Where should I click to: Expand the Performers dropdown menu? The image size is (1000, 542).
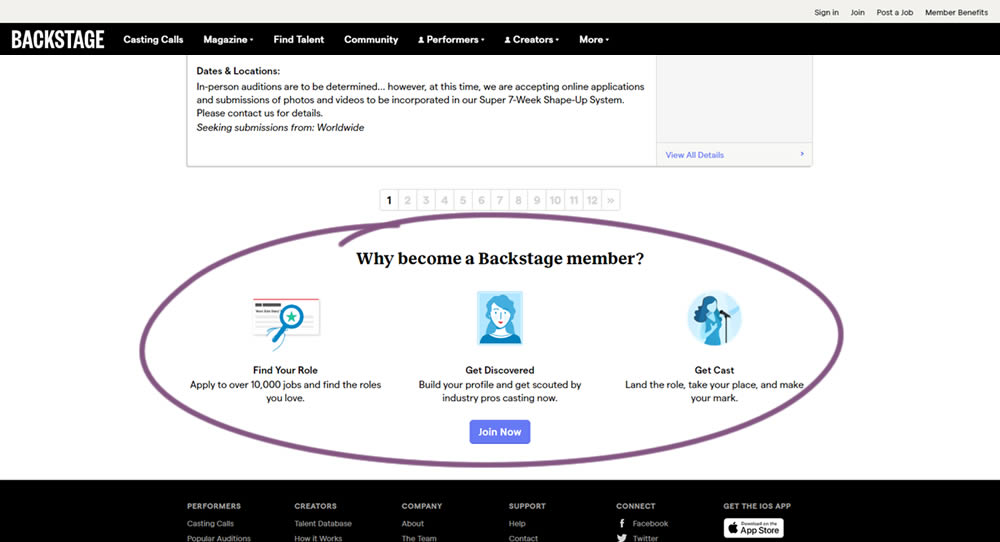451,40
